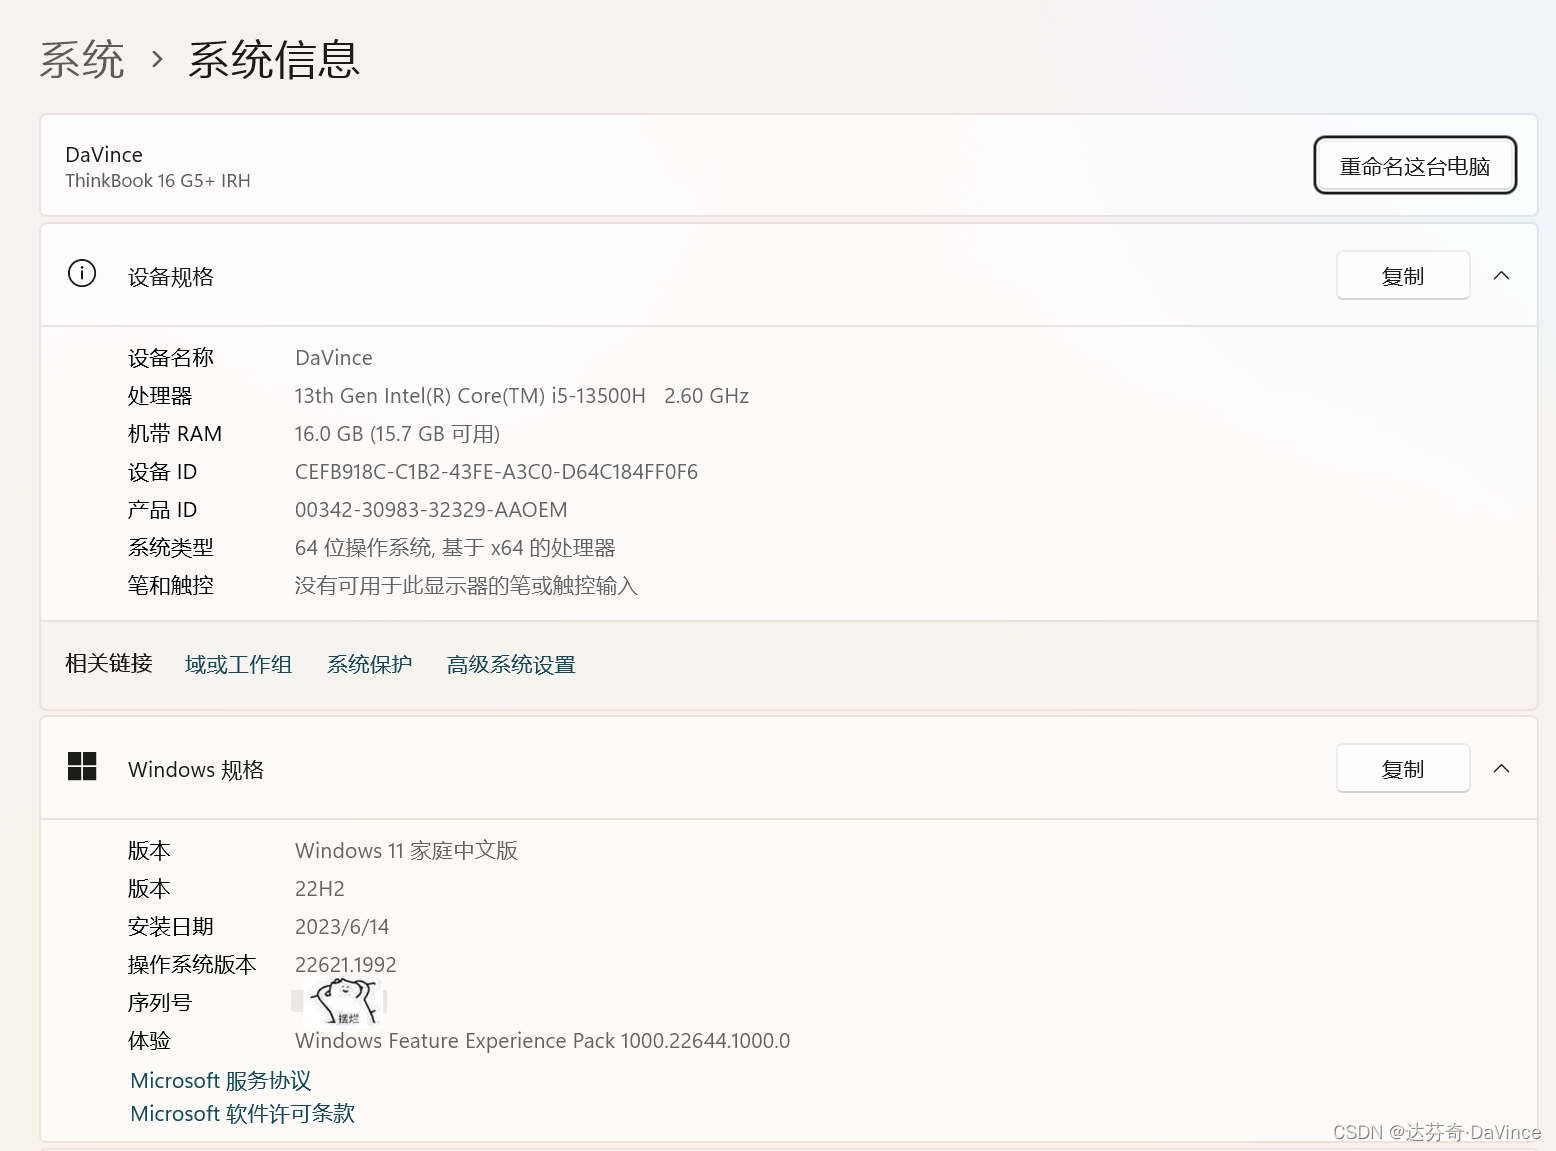This screenshot has width=1556, height=1151.
Task: Select product ID 00342-30983 value
Action: pyautogui.click(x=431, y=510)
